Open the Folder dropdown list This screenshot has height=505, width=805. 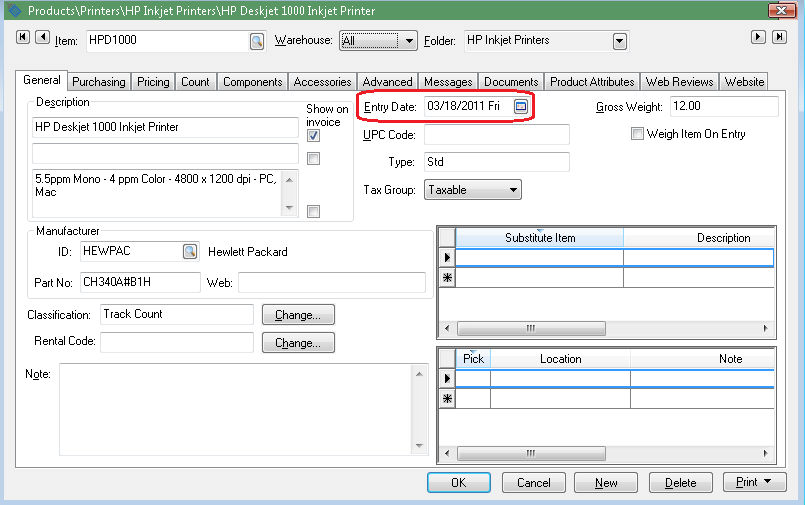click(x=619, y=41)
